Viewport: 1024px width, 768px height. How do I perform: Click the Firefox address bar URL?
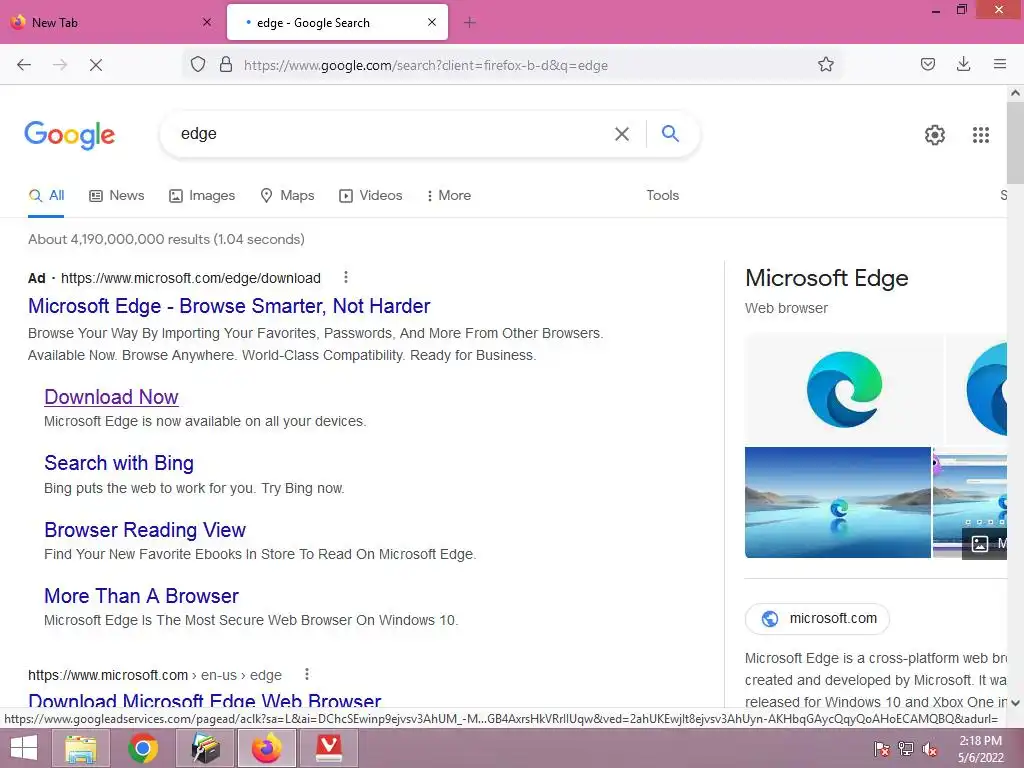426,65
